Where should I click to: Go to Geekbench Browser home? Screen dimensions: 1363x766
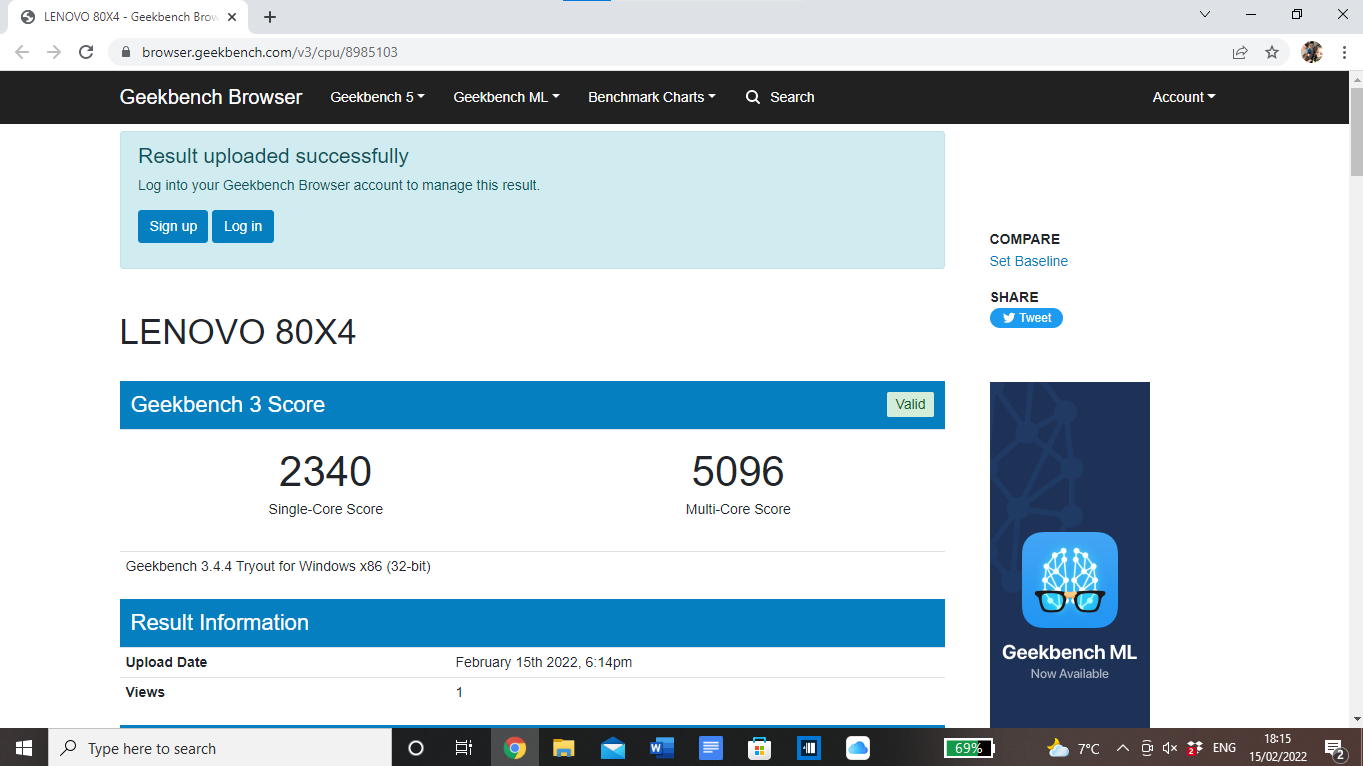coord(211,97)
